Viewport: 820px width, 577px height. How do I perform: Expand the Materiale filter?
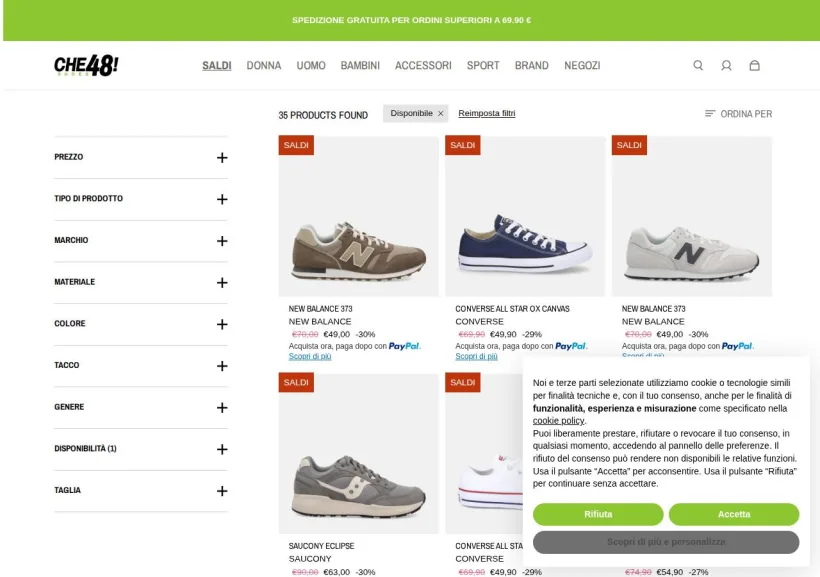pyautogui.click(x=141, y=282)
